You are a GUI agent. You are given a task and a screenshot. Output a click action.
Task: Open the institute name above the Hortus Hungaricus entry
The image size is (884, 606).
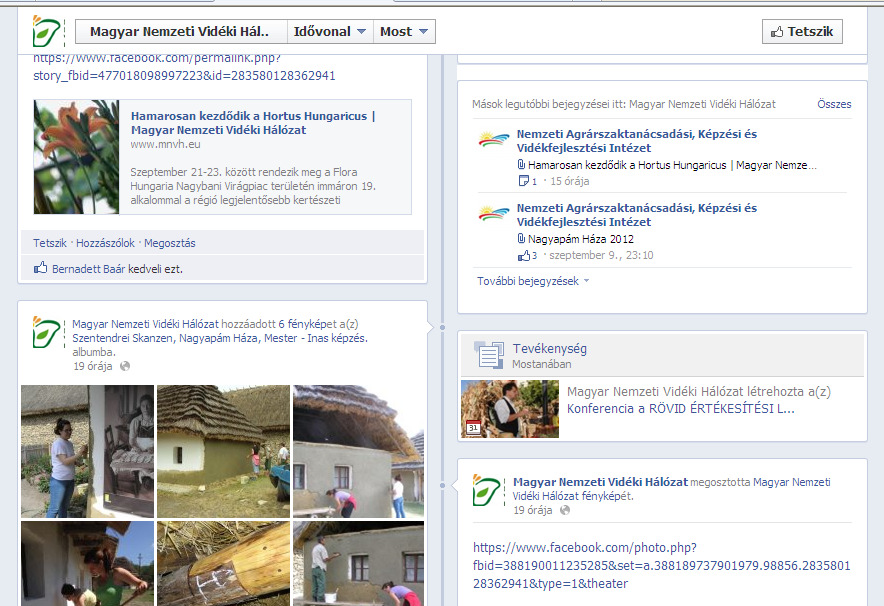pos(637,141)
